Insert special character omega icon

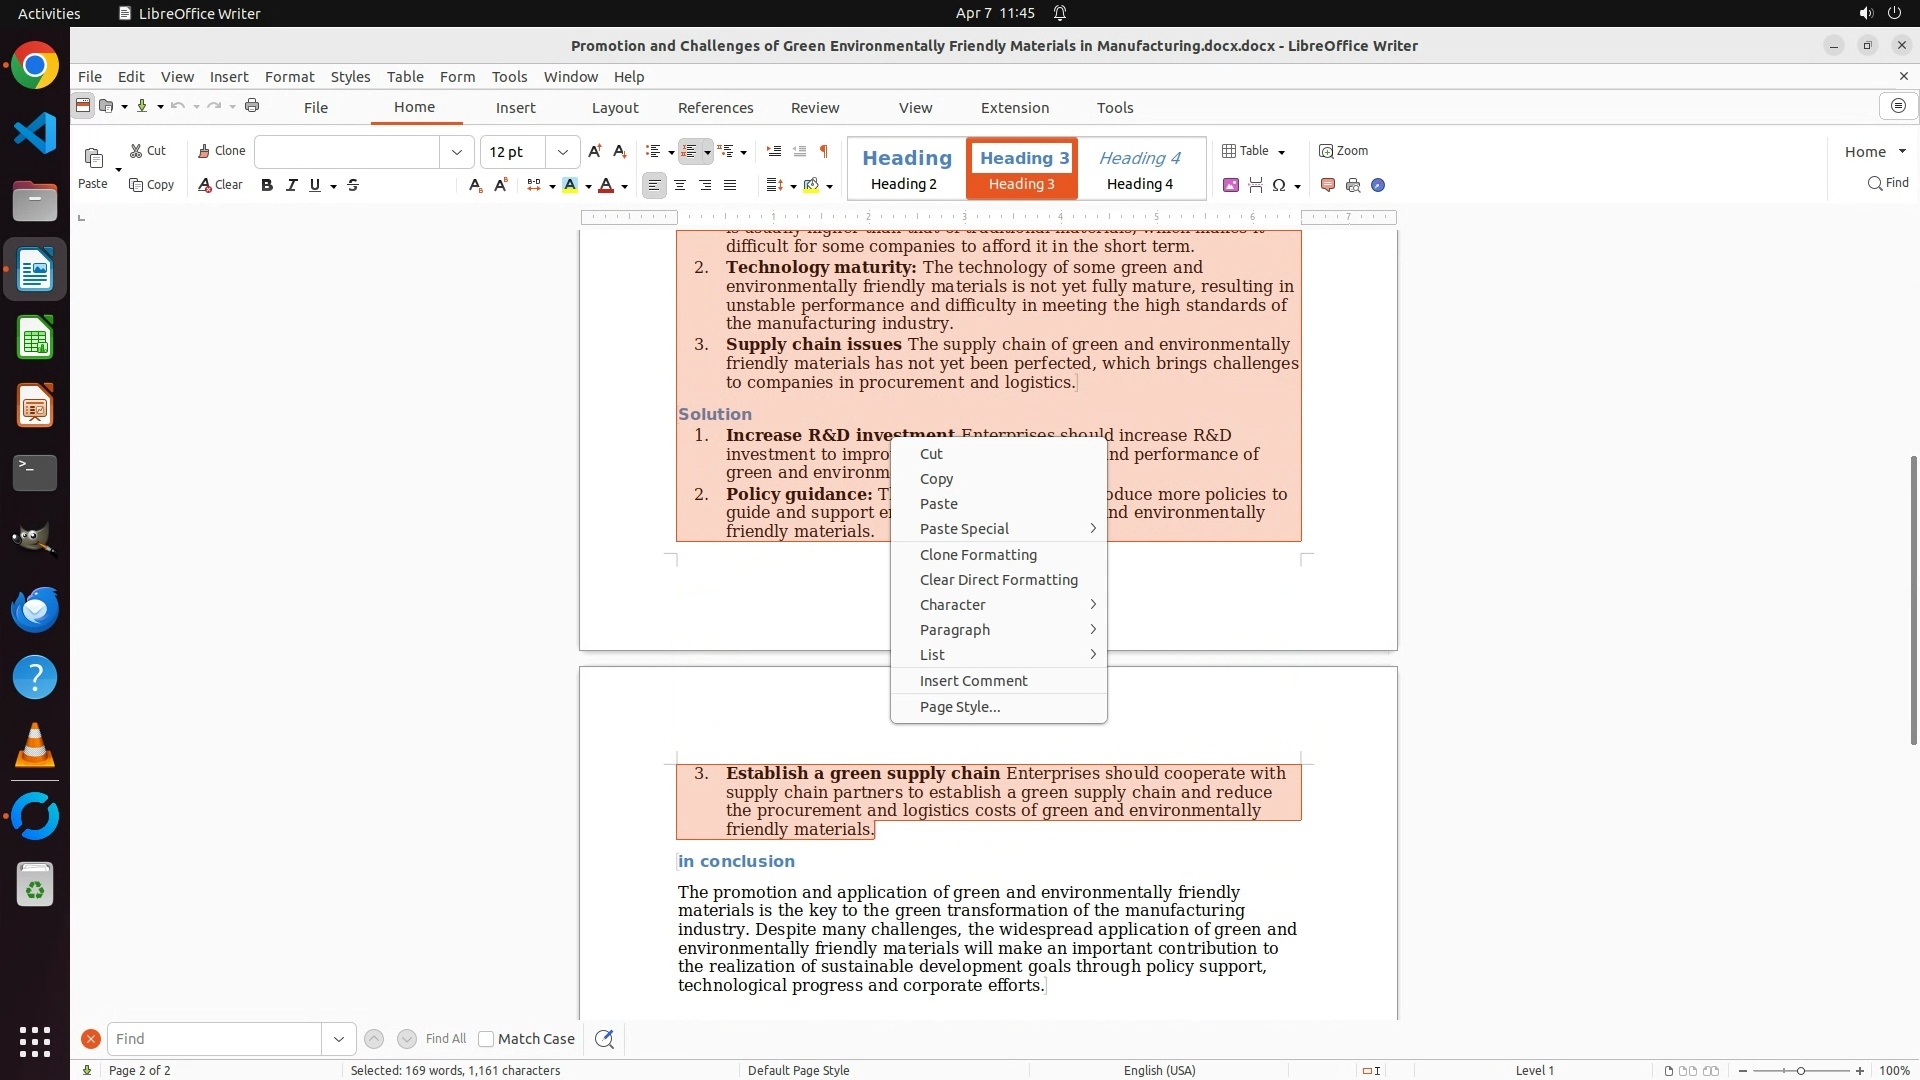(x=1279, y=185)
